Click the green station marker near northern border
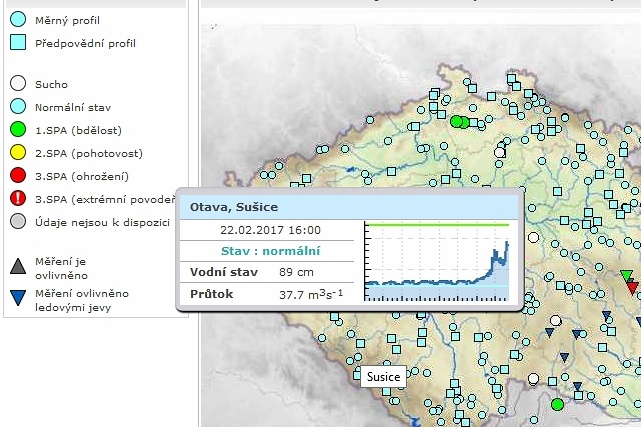Viewport: 641px width, 427px height. tap(457, 122)
